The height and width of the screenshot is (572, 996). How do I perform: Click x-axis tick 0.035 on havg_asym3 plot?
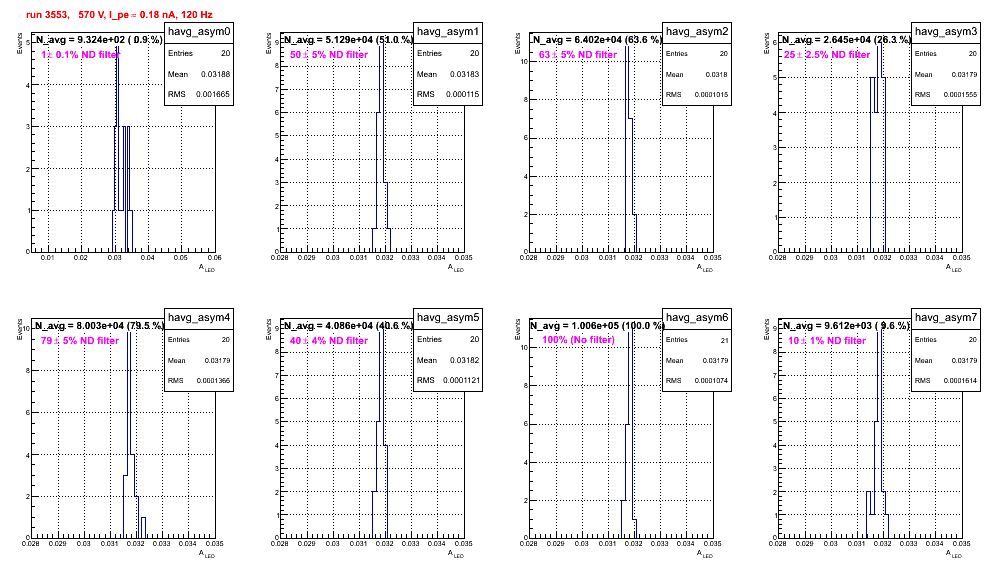tap(961, 257)
